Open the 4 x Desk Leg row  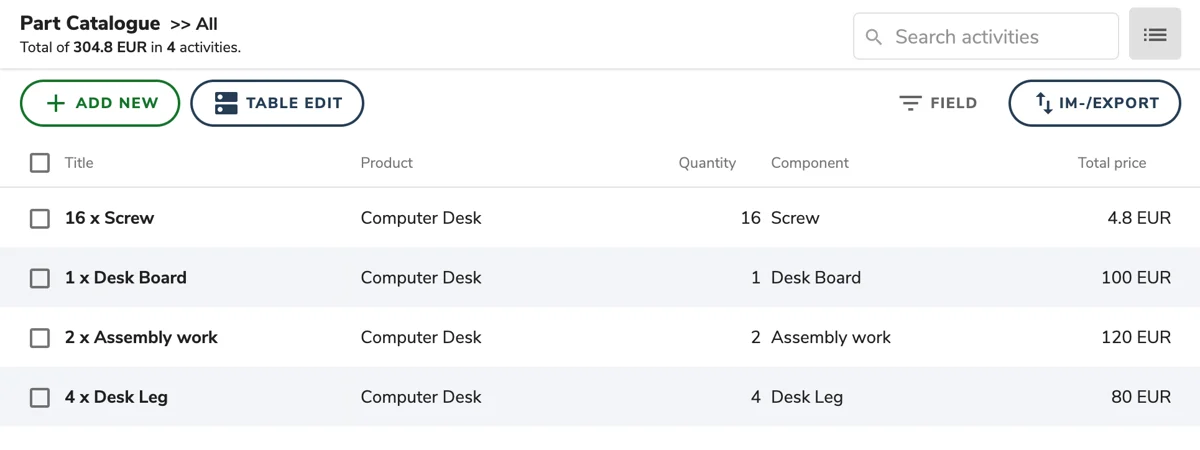click(x=600, y=397)
